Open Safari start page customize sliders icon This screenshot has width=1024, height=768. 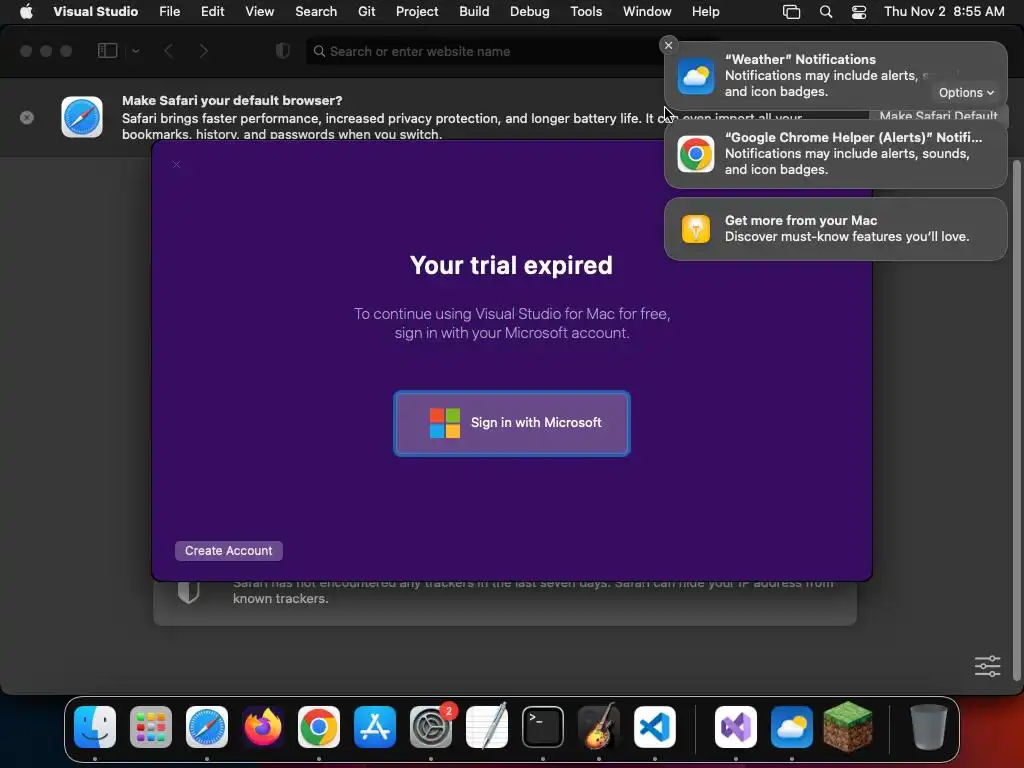click(987, 666)
